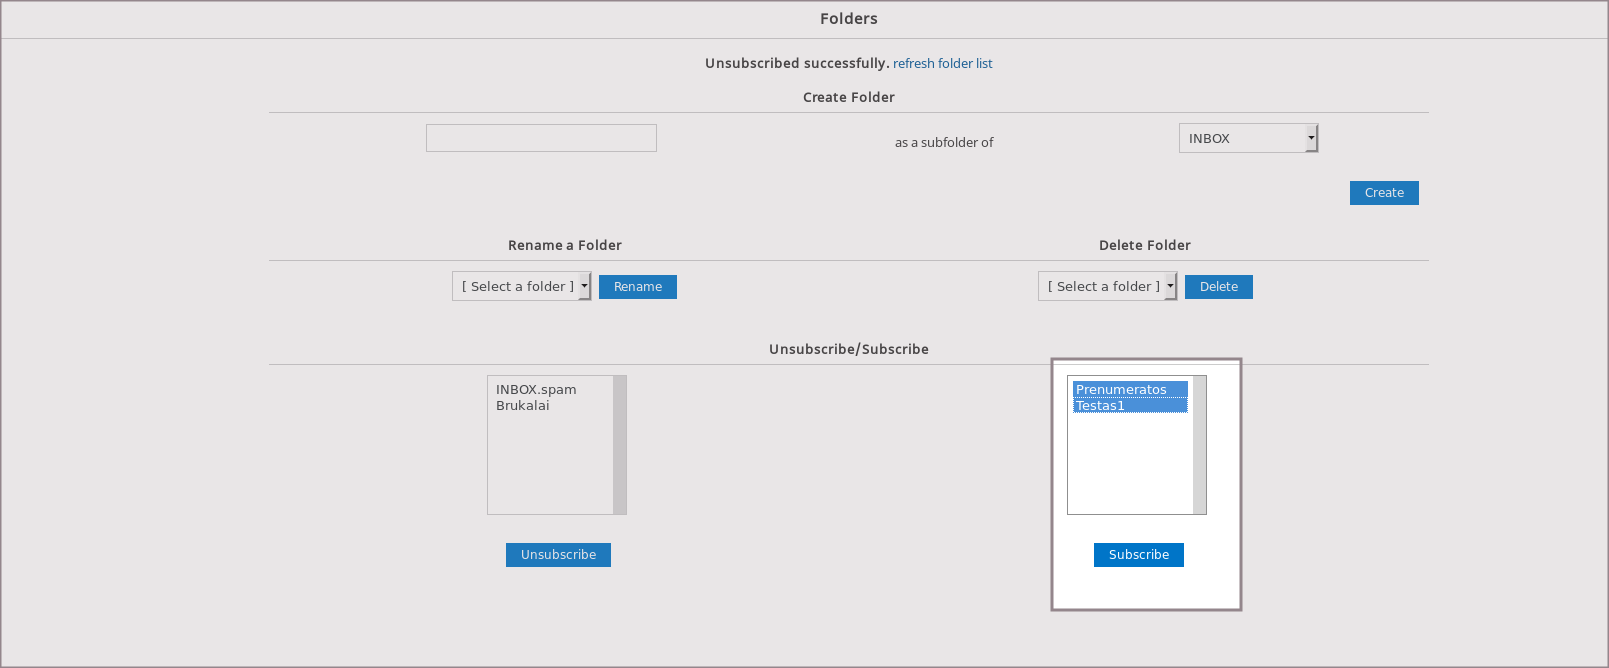The height and width of the screenshot is (668, 1609).
Task: Click the Rename button
Action: (638, 287)
